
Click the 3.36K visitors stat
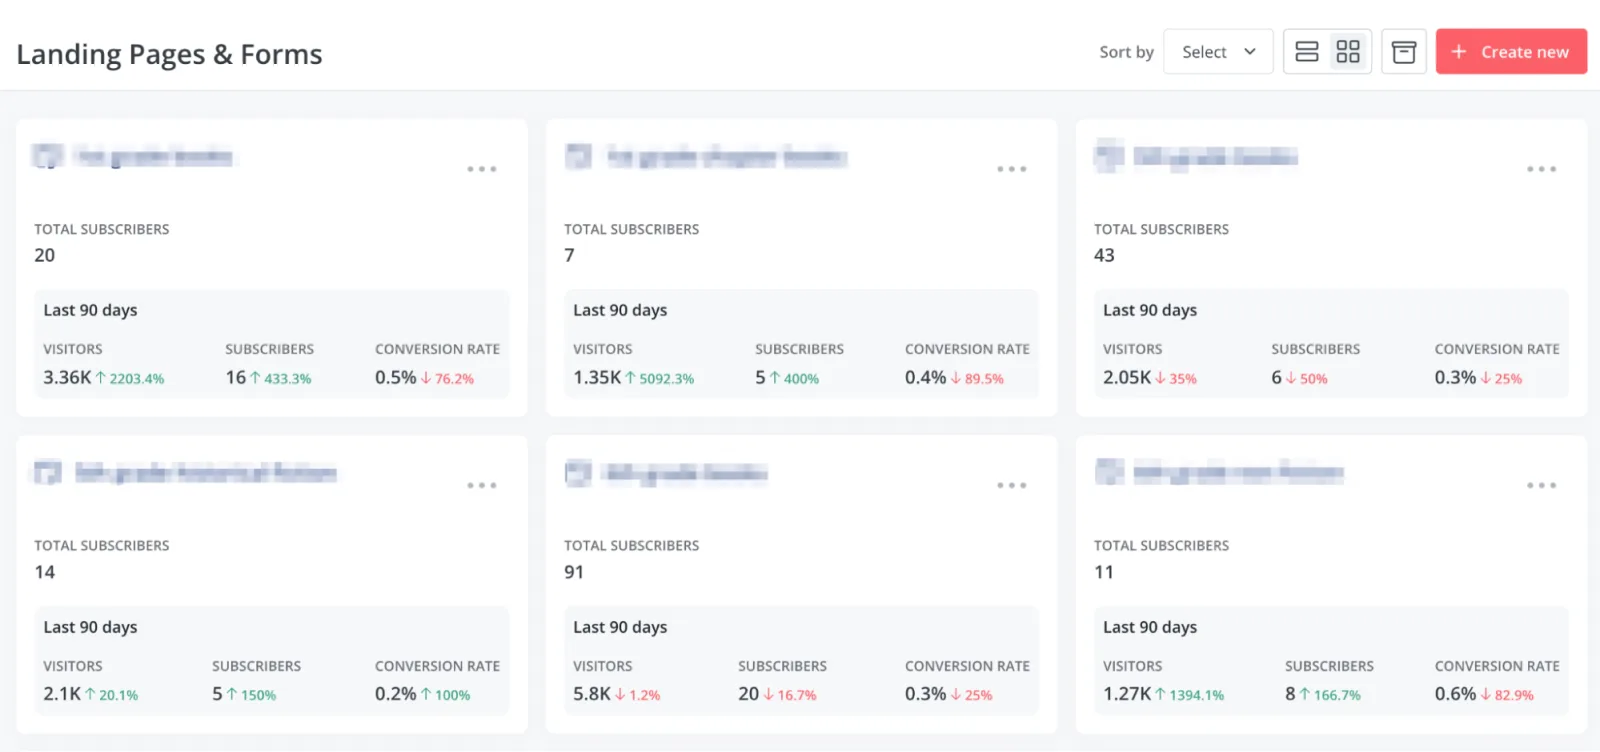click(67, 377)
